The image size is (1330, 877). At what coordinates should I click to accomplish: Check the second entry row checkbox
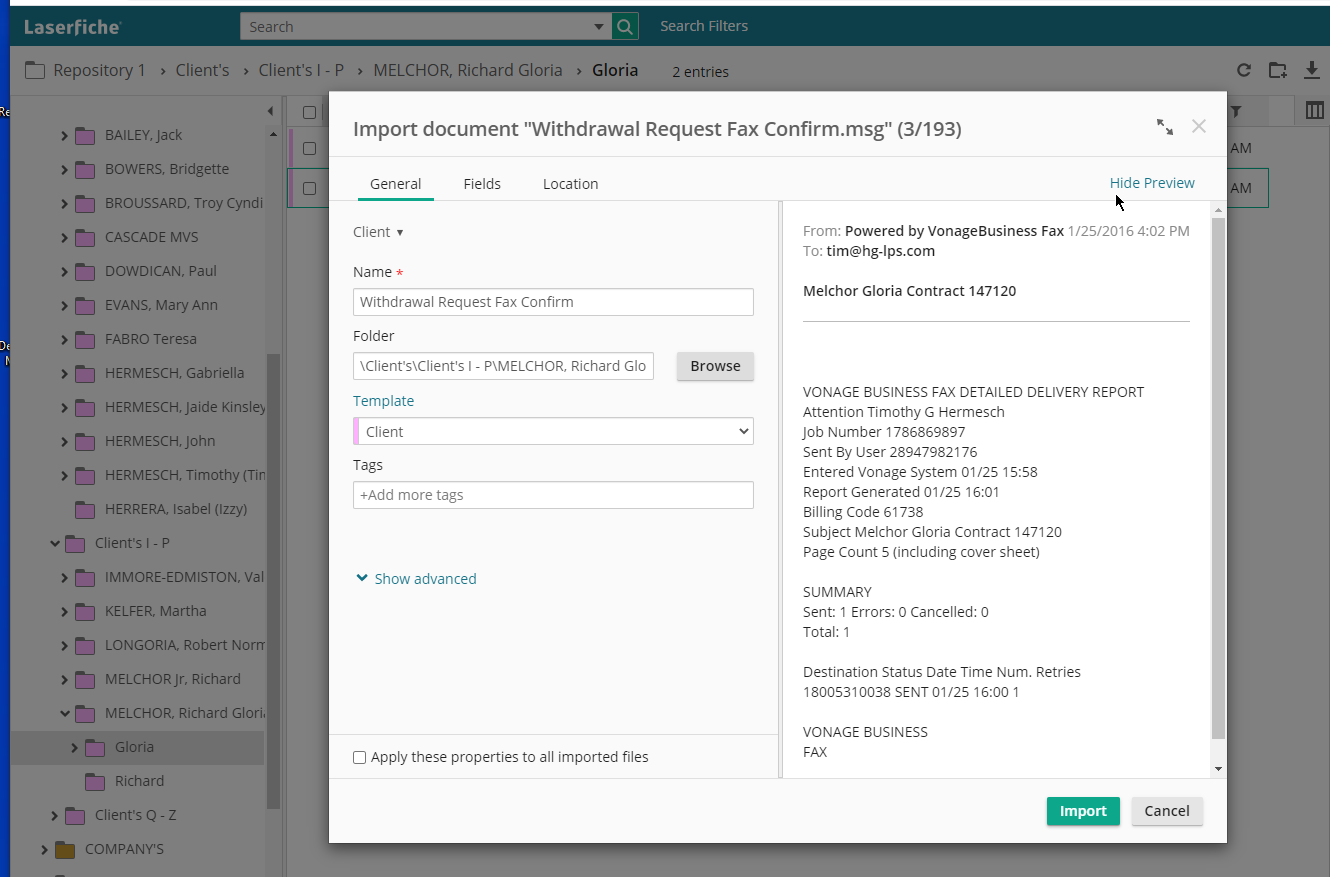(310, 188)
